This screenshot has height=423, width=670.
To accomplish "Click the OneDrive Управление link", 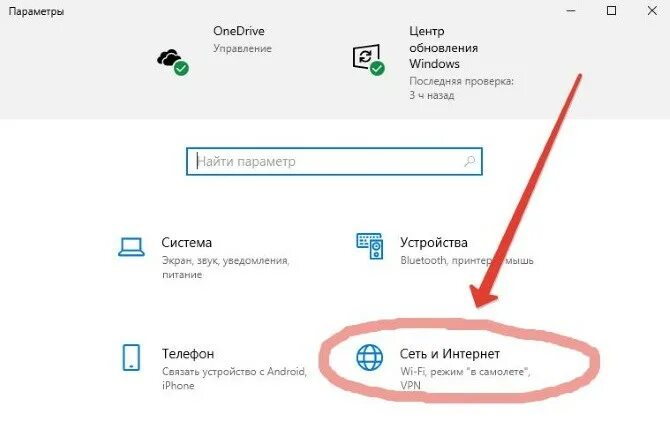I will click(x=242, y=48).
